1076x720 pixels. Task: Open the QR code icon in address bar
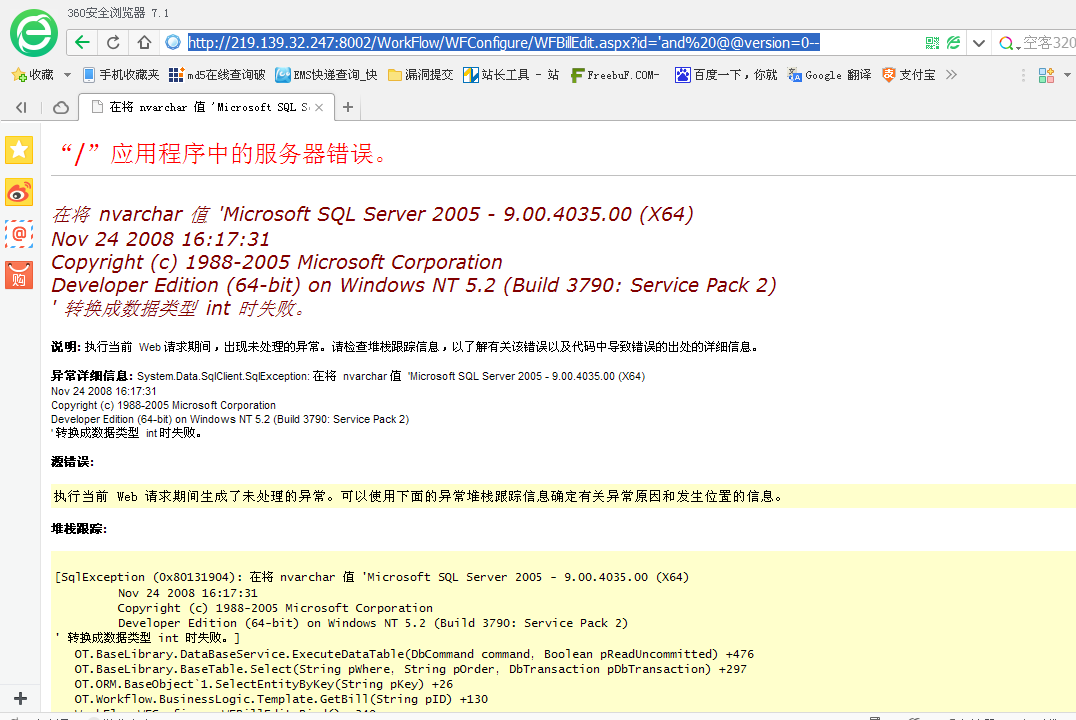click(x=932, y=43)
